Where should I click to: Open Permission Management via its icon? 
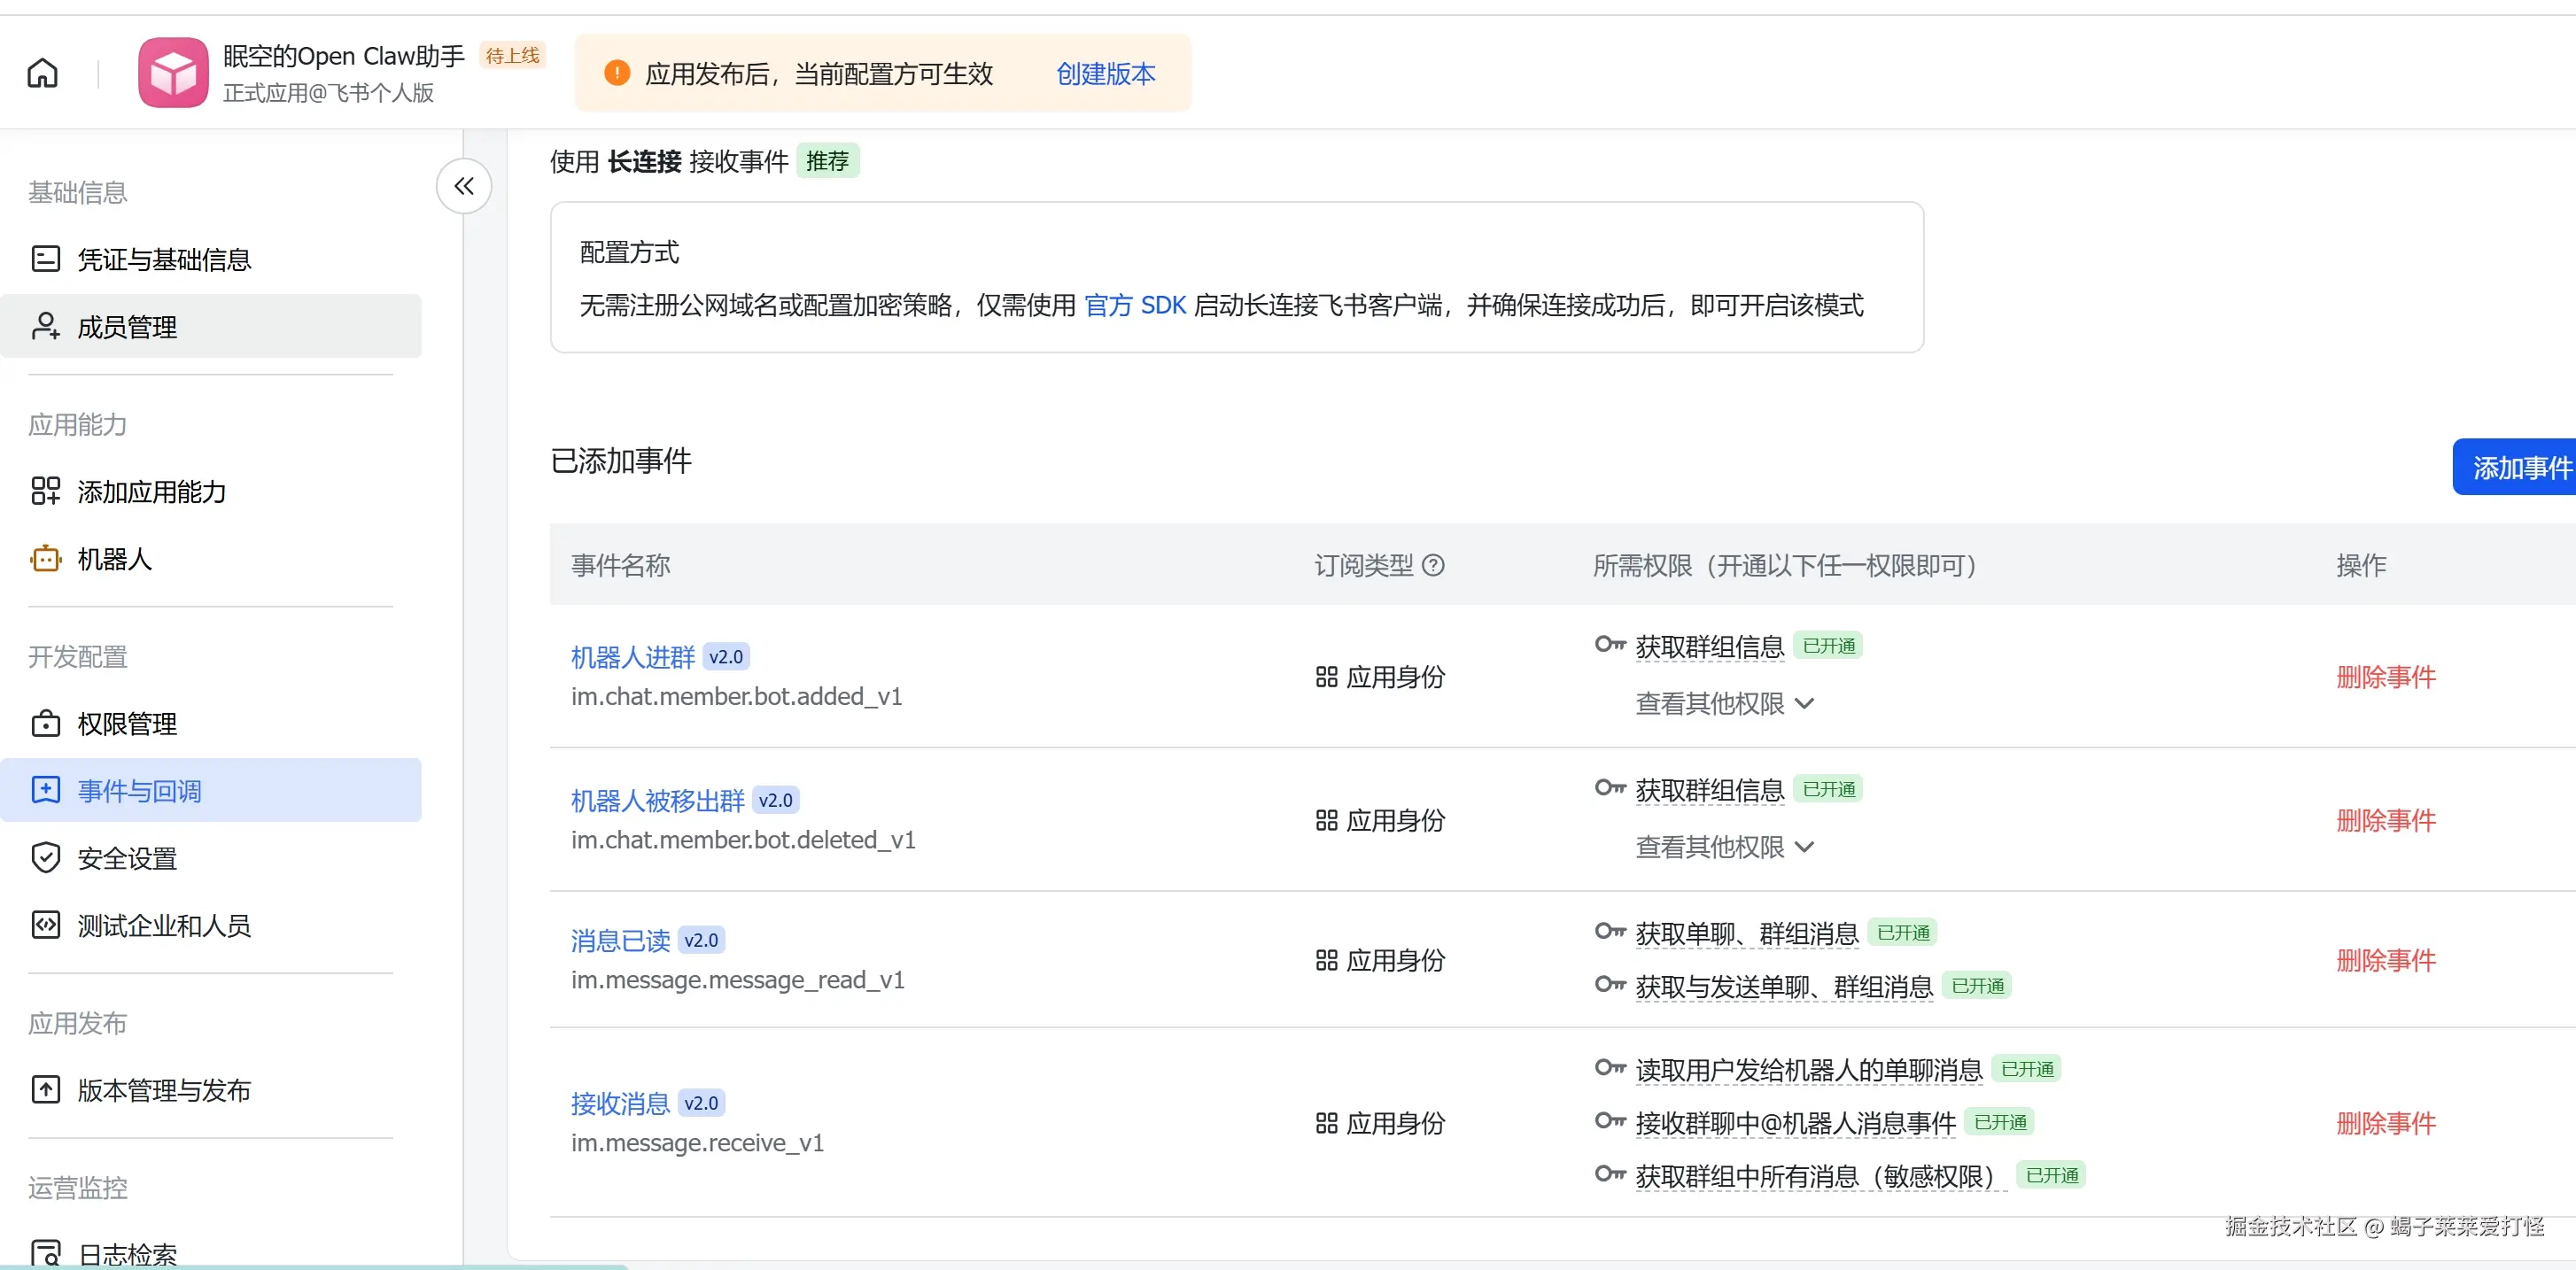pos(46,723)
